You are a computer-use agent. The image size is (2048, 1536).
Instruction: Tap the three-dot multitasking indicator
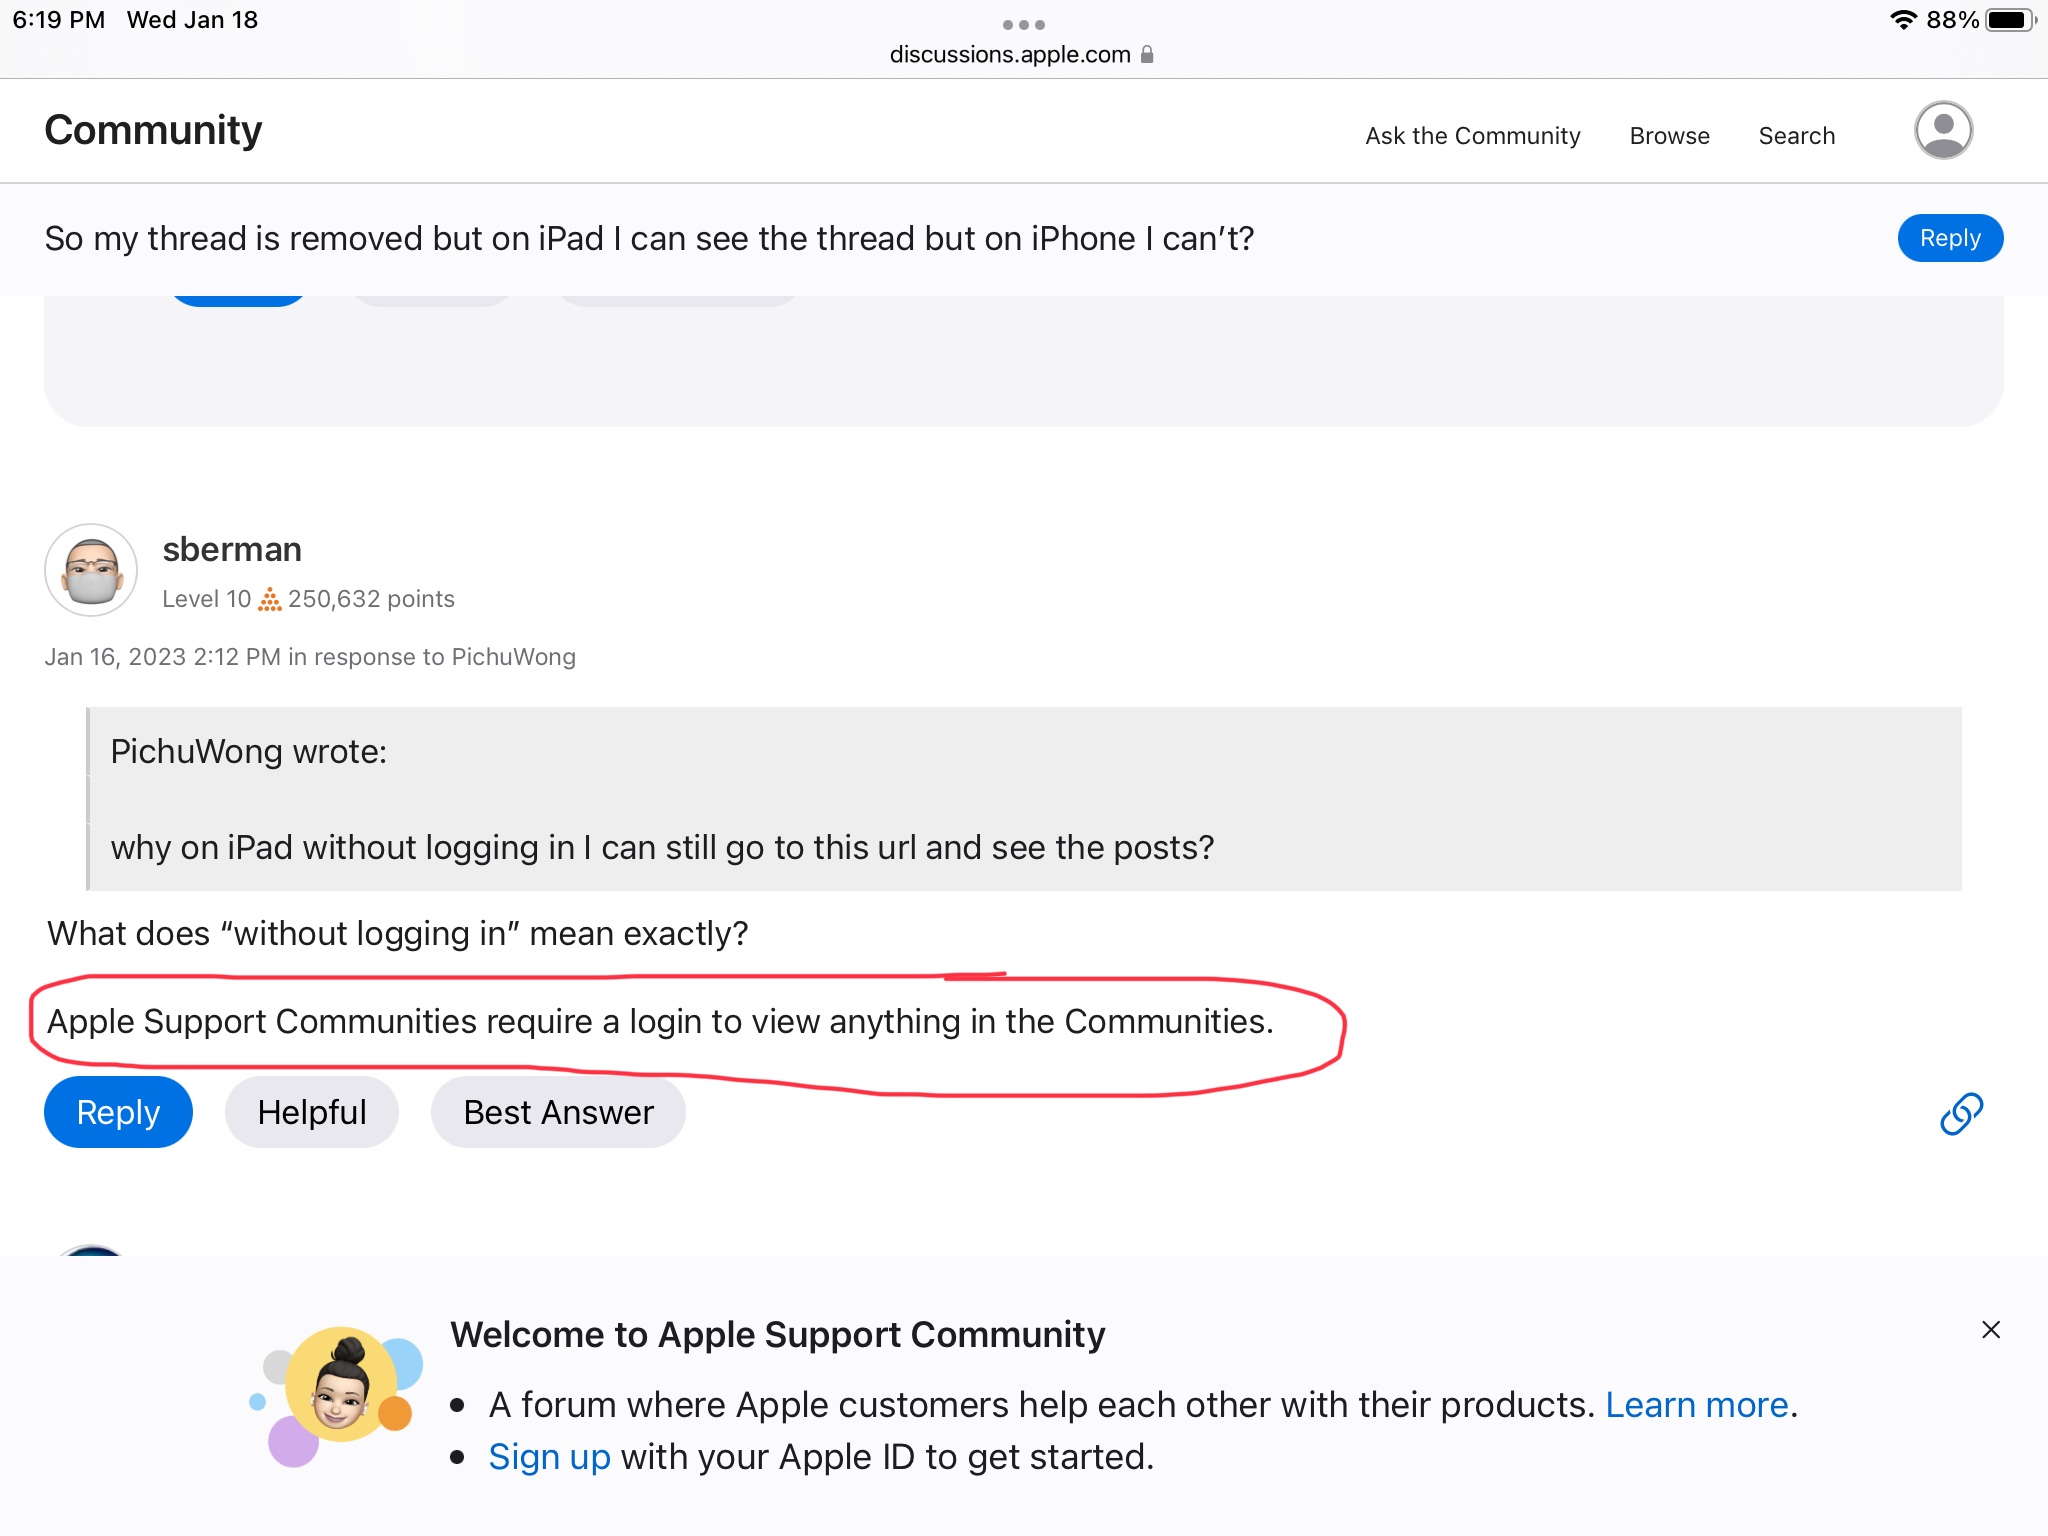(x=1023, y=24)
